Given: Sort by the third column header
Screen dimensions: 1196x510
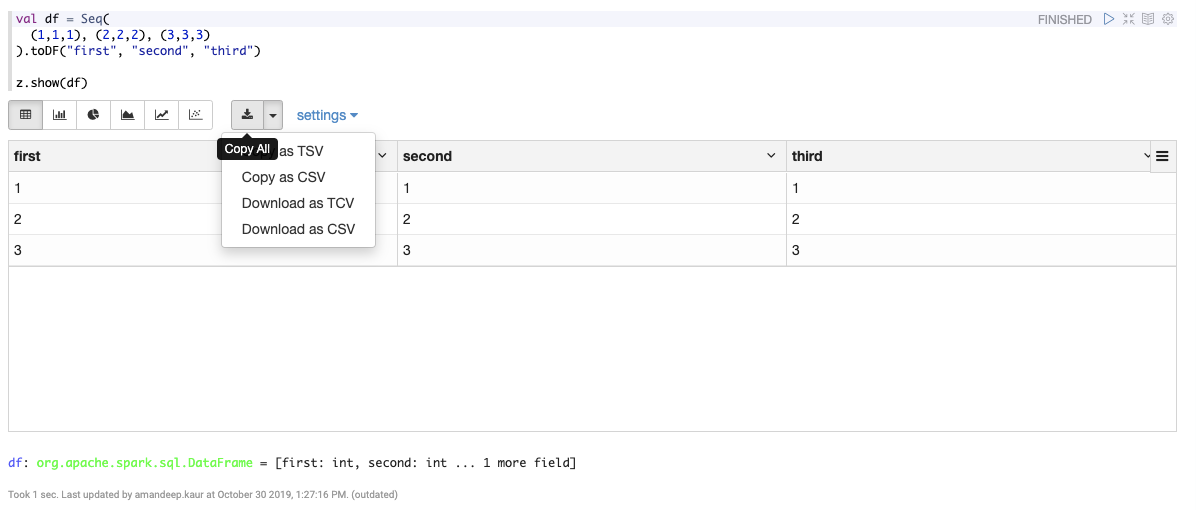Looking at the screenshot, I should click(807, 156).
